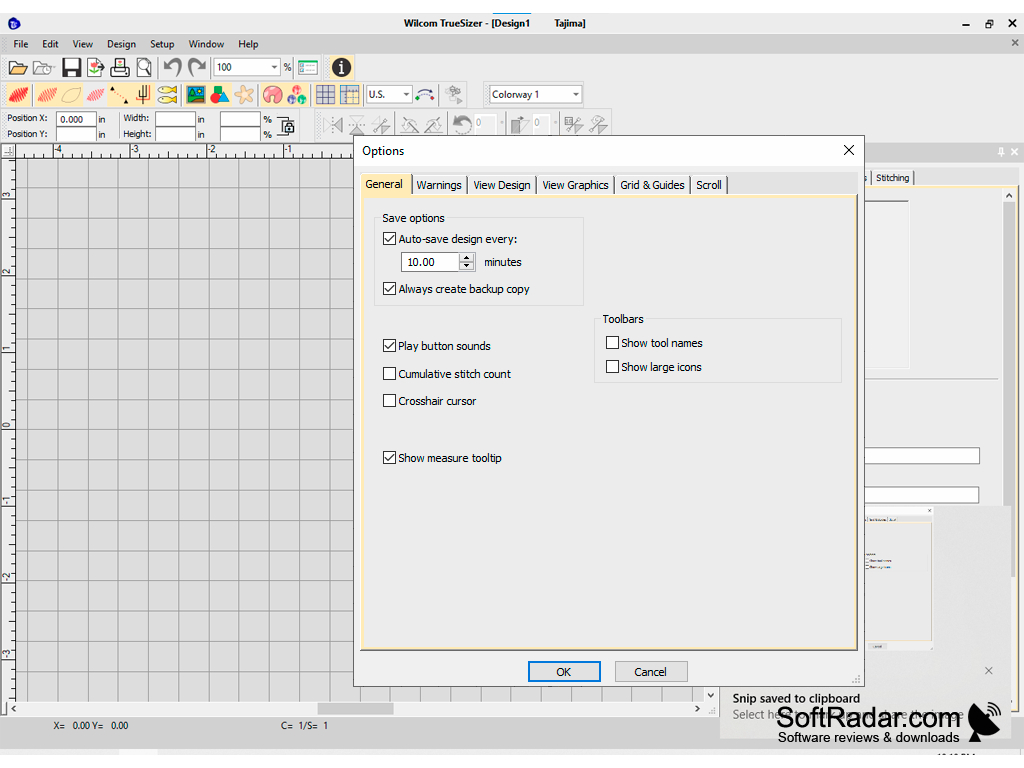Screen dimensions: 1024x768
Task: Toggle the Show Bitmaps landscape icon
Action: point(195,95)
